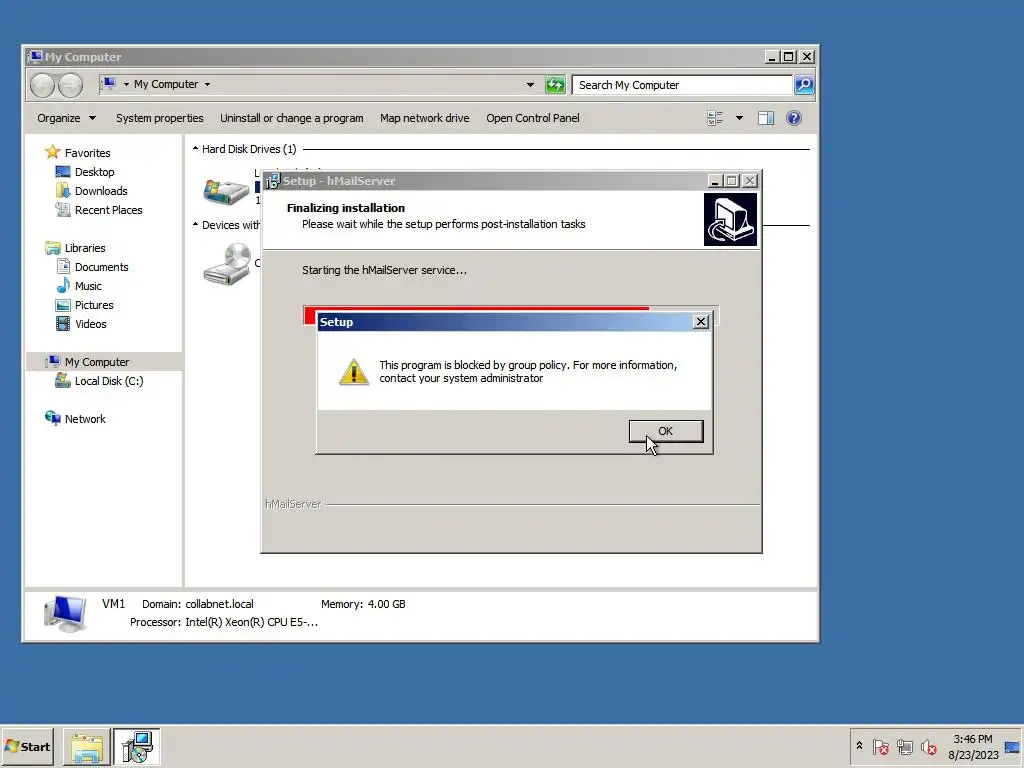Collapse the Hard Disk Drives group
This screenshot has height=768, width=1024.
coord(195,149)
